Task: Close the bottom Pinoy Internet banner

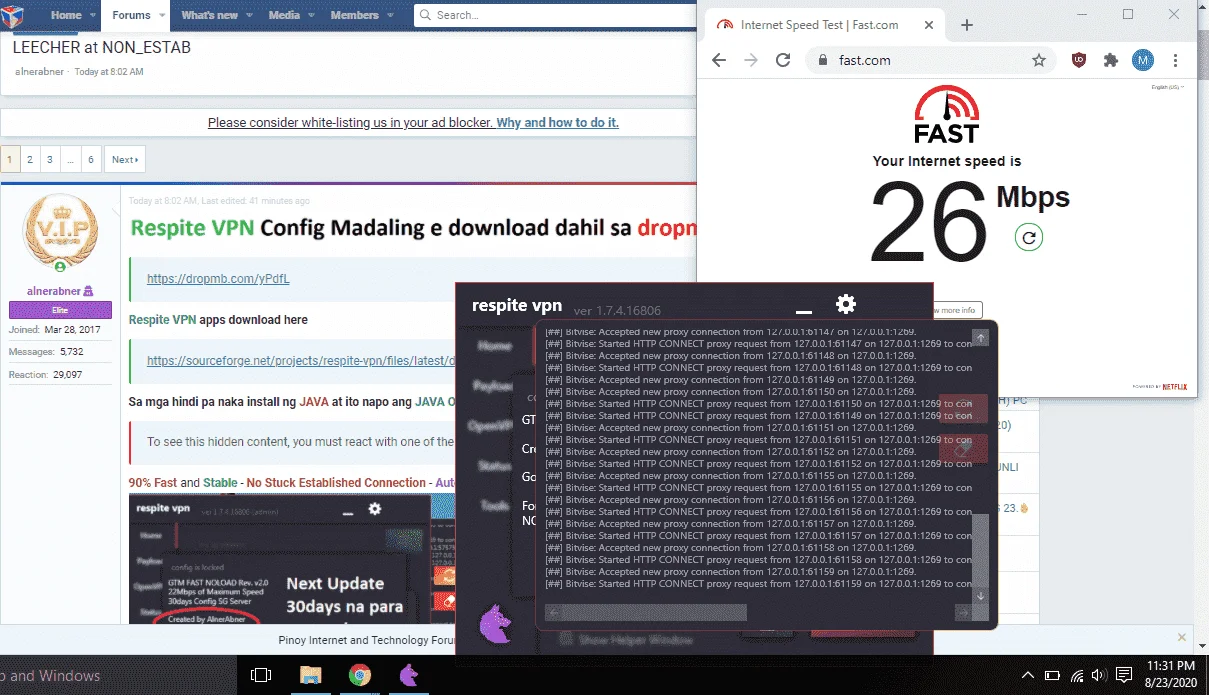Action: 1181,636
